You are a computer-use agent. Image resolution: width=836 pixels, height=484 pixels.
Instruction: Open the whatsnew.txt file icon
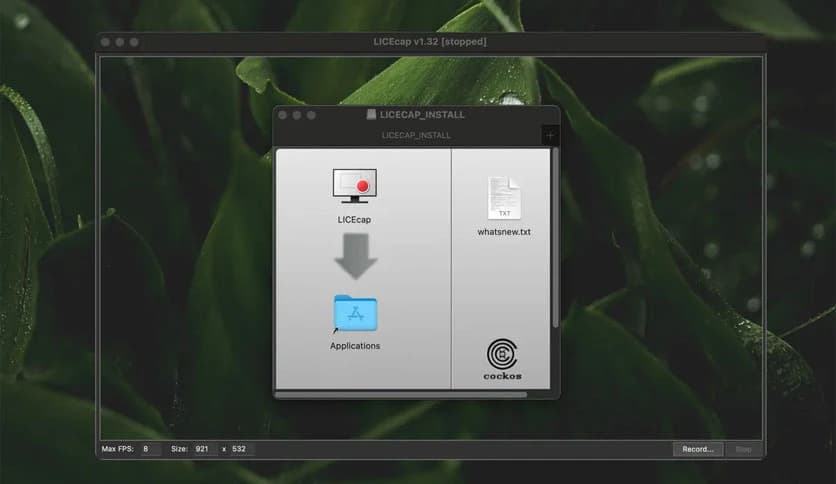504,198
